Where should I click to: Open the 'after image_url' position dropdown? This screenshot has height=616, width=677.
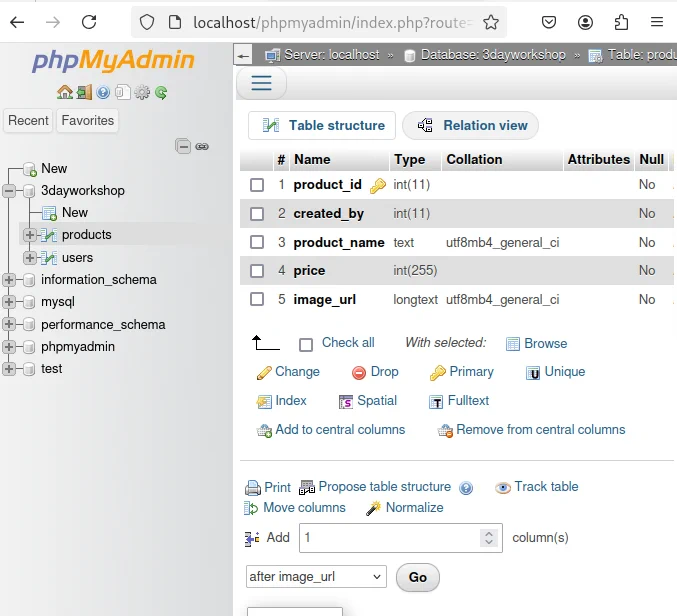(x=316, y=577)
